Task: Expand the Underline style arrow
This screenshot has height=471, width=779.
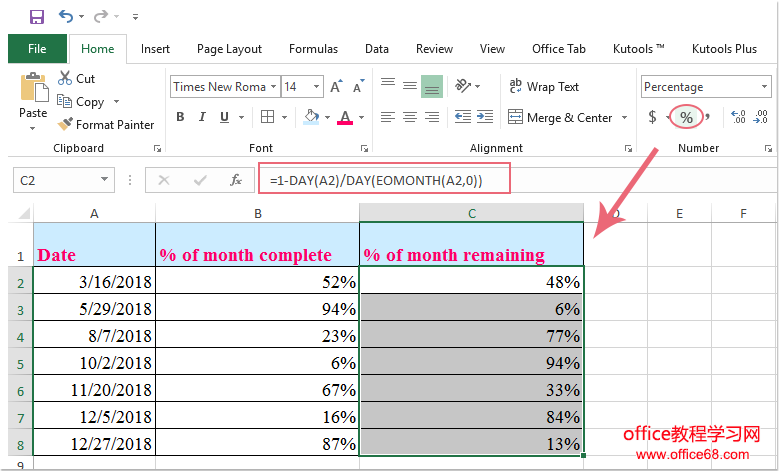Action: point(241,117)
